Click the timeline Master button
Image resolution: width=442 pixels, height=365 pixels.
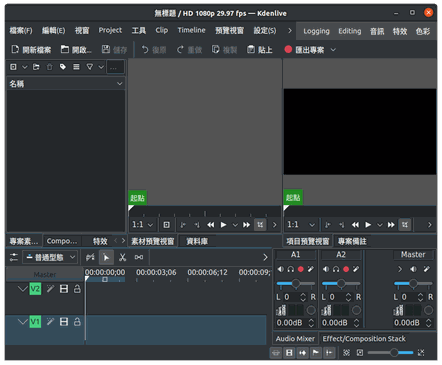click(45, 275)
